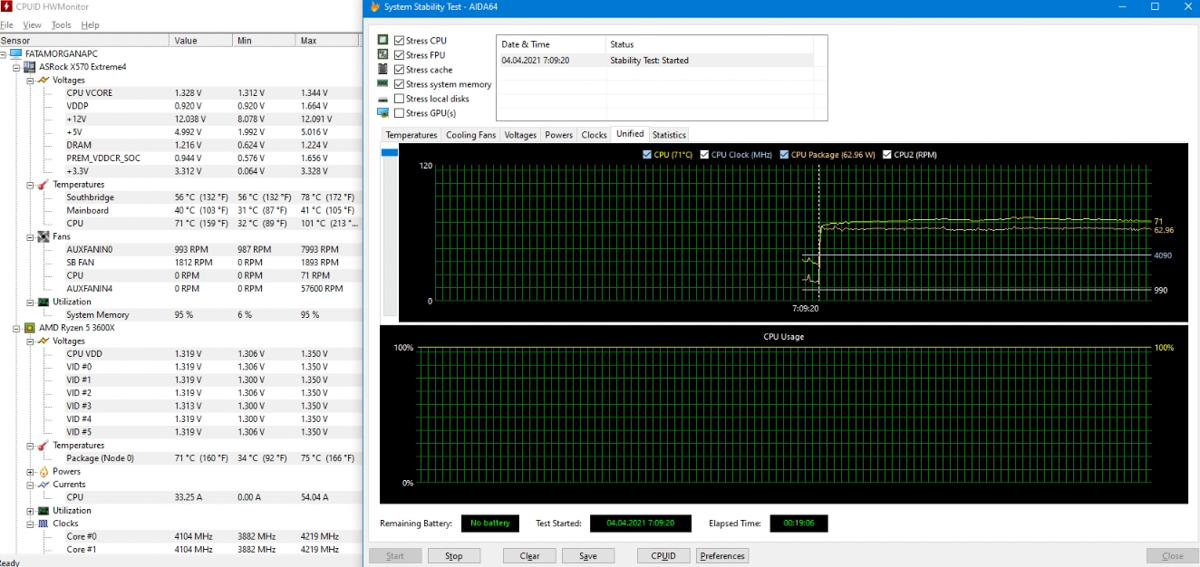Open the Help menu in HWMonitor

pos(90,24)
